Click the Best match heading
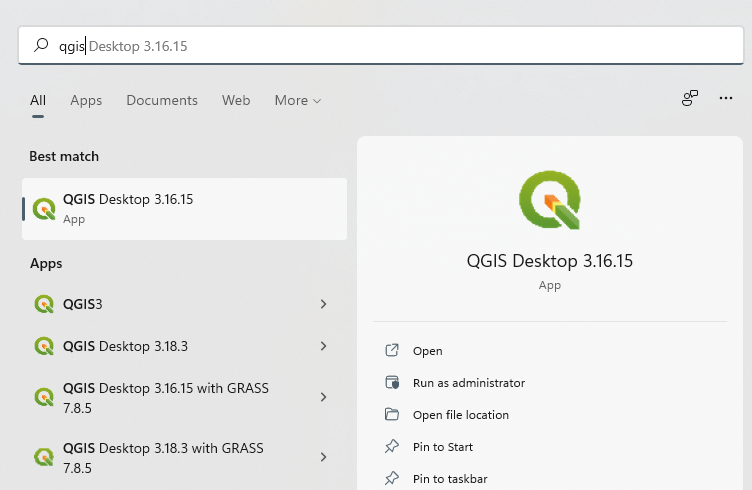Screen dimensions: 752x490 pyautogui.click(x=64, y=156)
